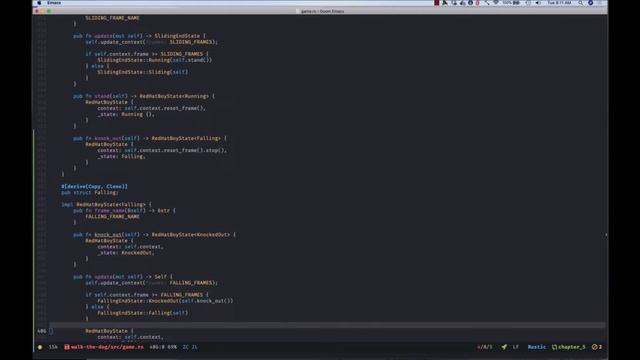Click the pub struct Falling; line
The height and width of the screenshot is (360, 640).
tap(89, 192)
